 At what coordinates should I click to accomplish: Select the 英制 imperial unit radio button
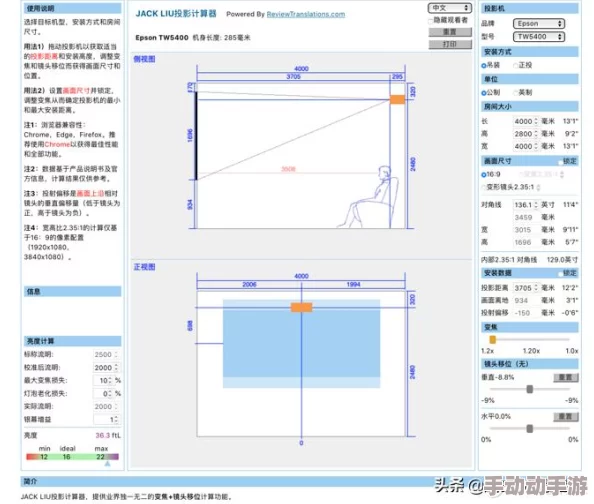point(515,93)
